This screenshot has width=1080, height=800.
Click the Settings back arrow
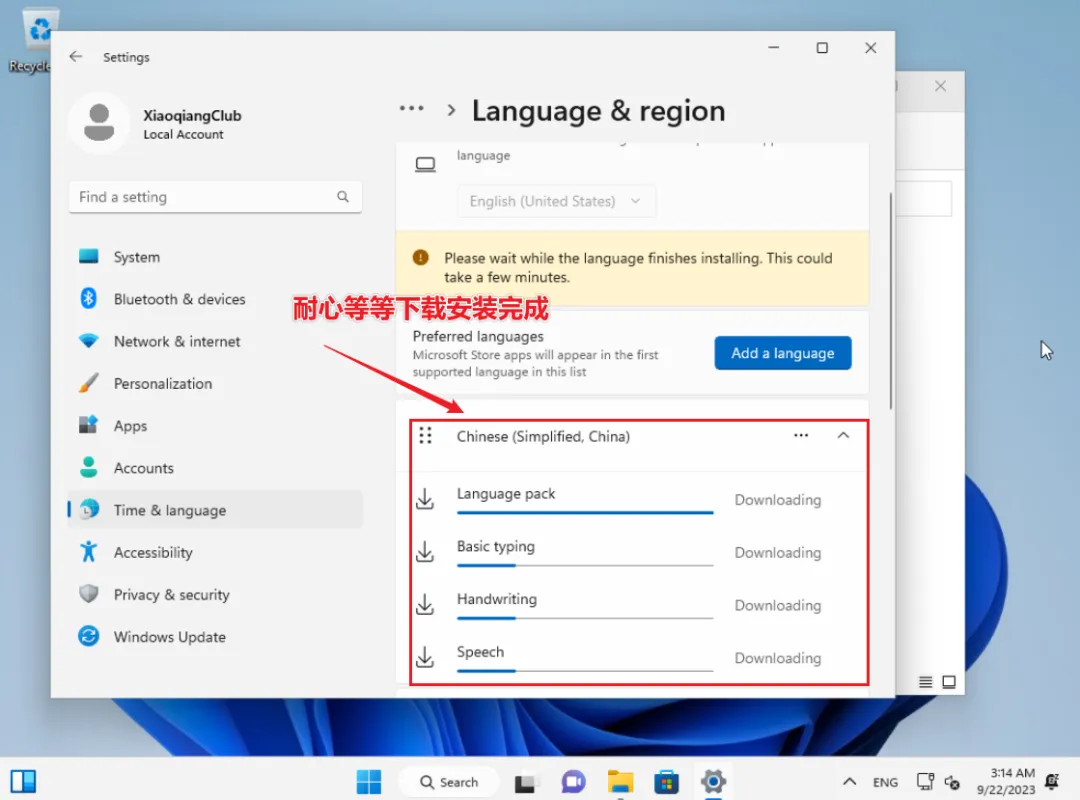(76, 57)
